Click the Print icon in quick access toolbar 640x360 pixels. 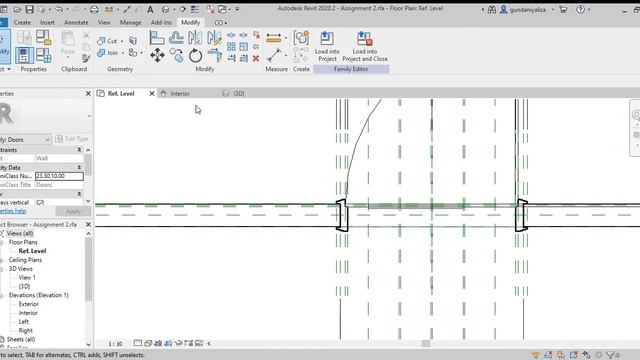[x=94, y=9]
